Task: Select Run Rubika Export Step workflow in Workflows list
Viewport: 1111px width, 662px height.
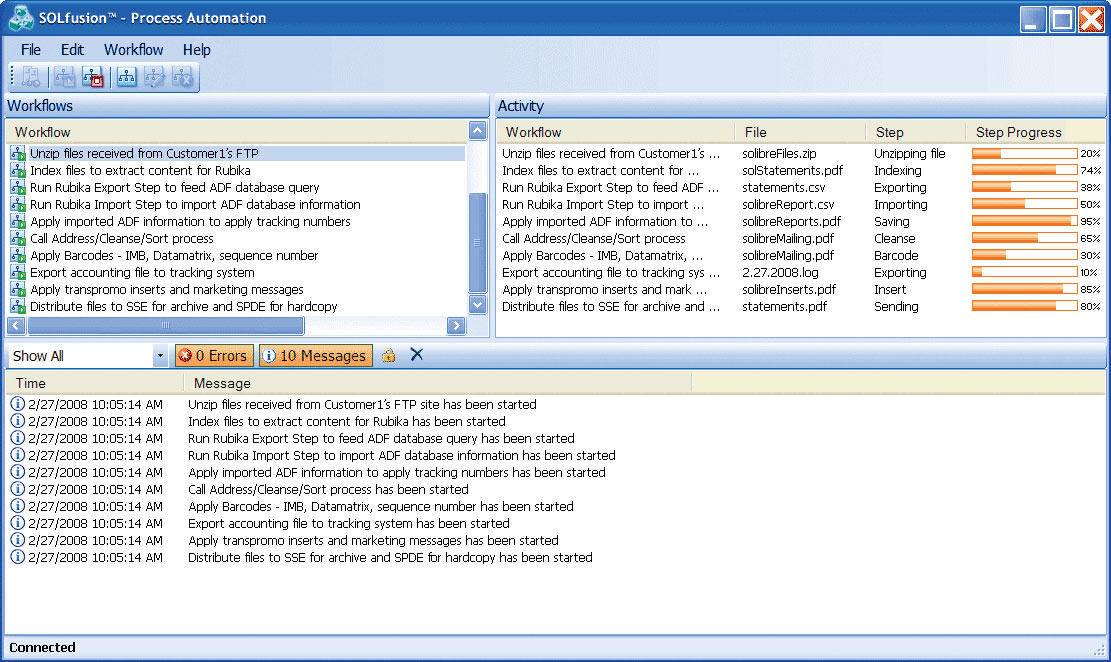Action: coord(174,187)
